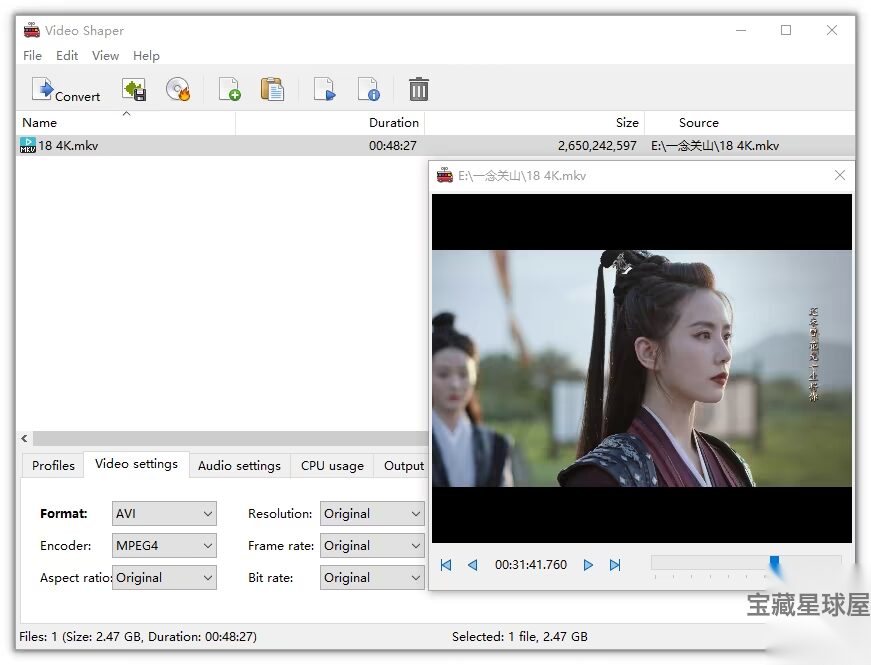Click the preview timestamp 00:31:41.760

point(531,565)
